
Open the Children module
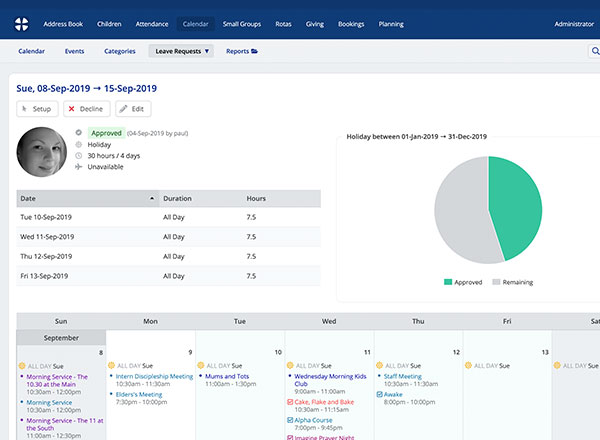coord(109,24)
